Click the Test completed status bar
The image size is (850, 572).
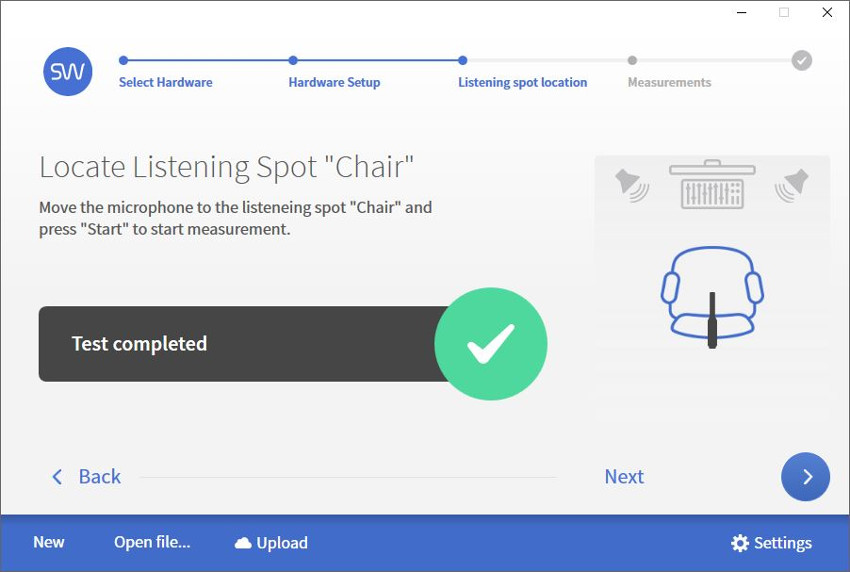[244, 344]
